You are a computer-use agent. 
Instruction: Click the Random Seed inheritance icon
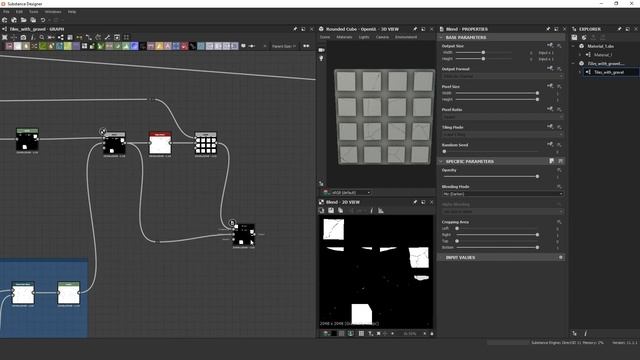click(550, 144)
